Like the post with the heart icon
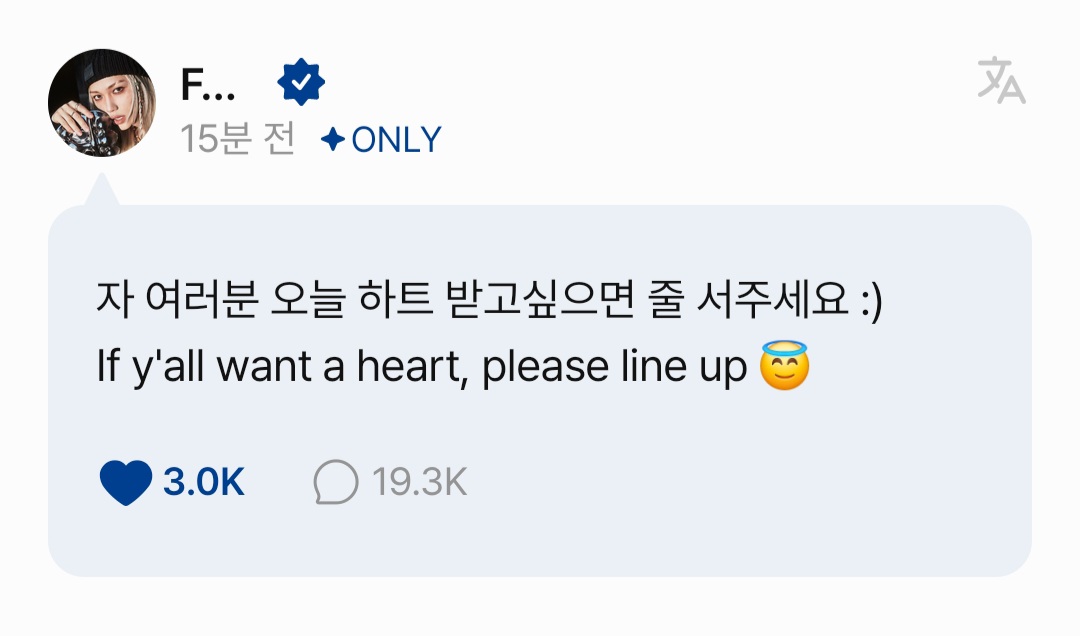Viewport: 1080px width, 636px height. tap(125, 482)
